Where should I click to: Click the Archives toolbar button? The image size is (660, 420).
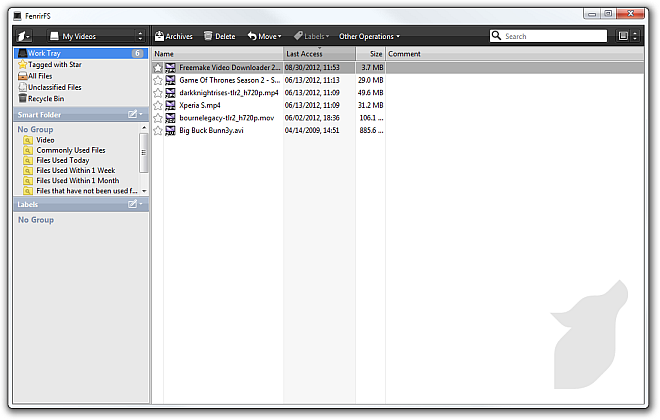[173, 36]
